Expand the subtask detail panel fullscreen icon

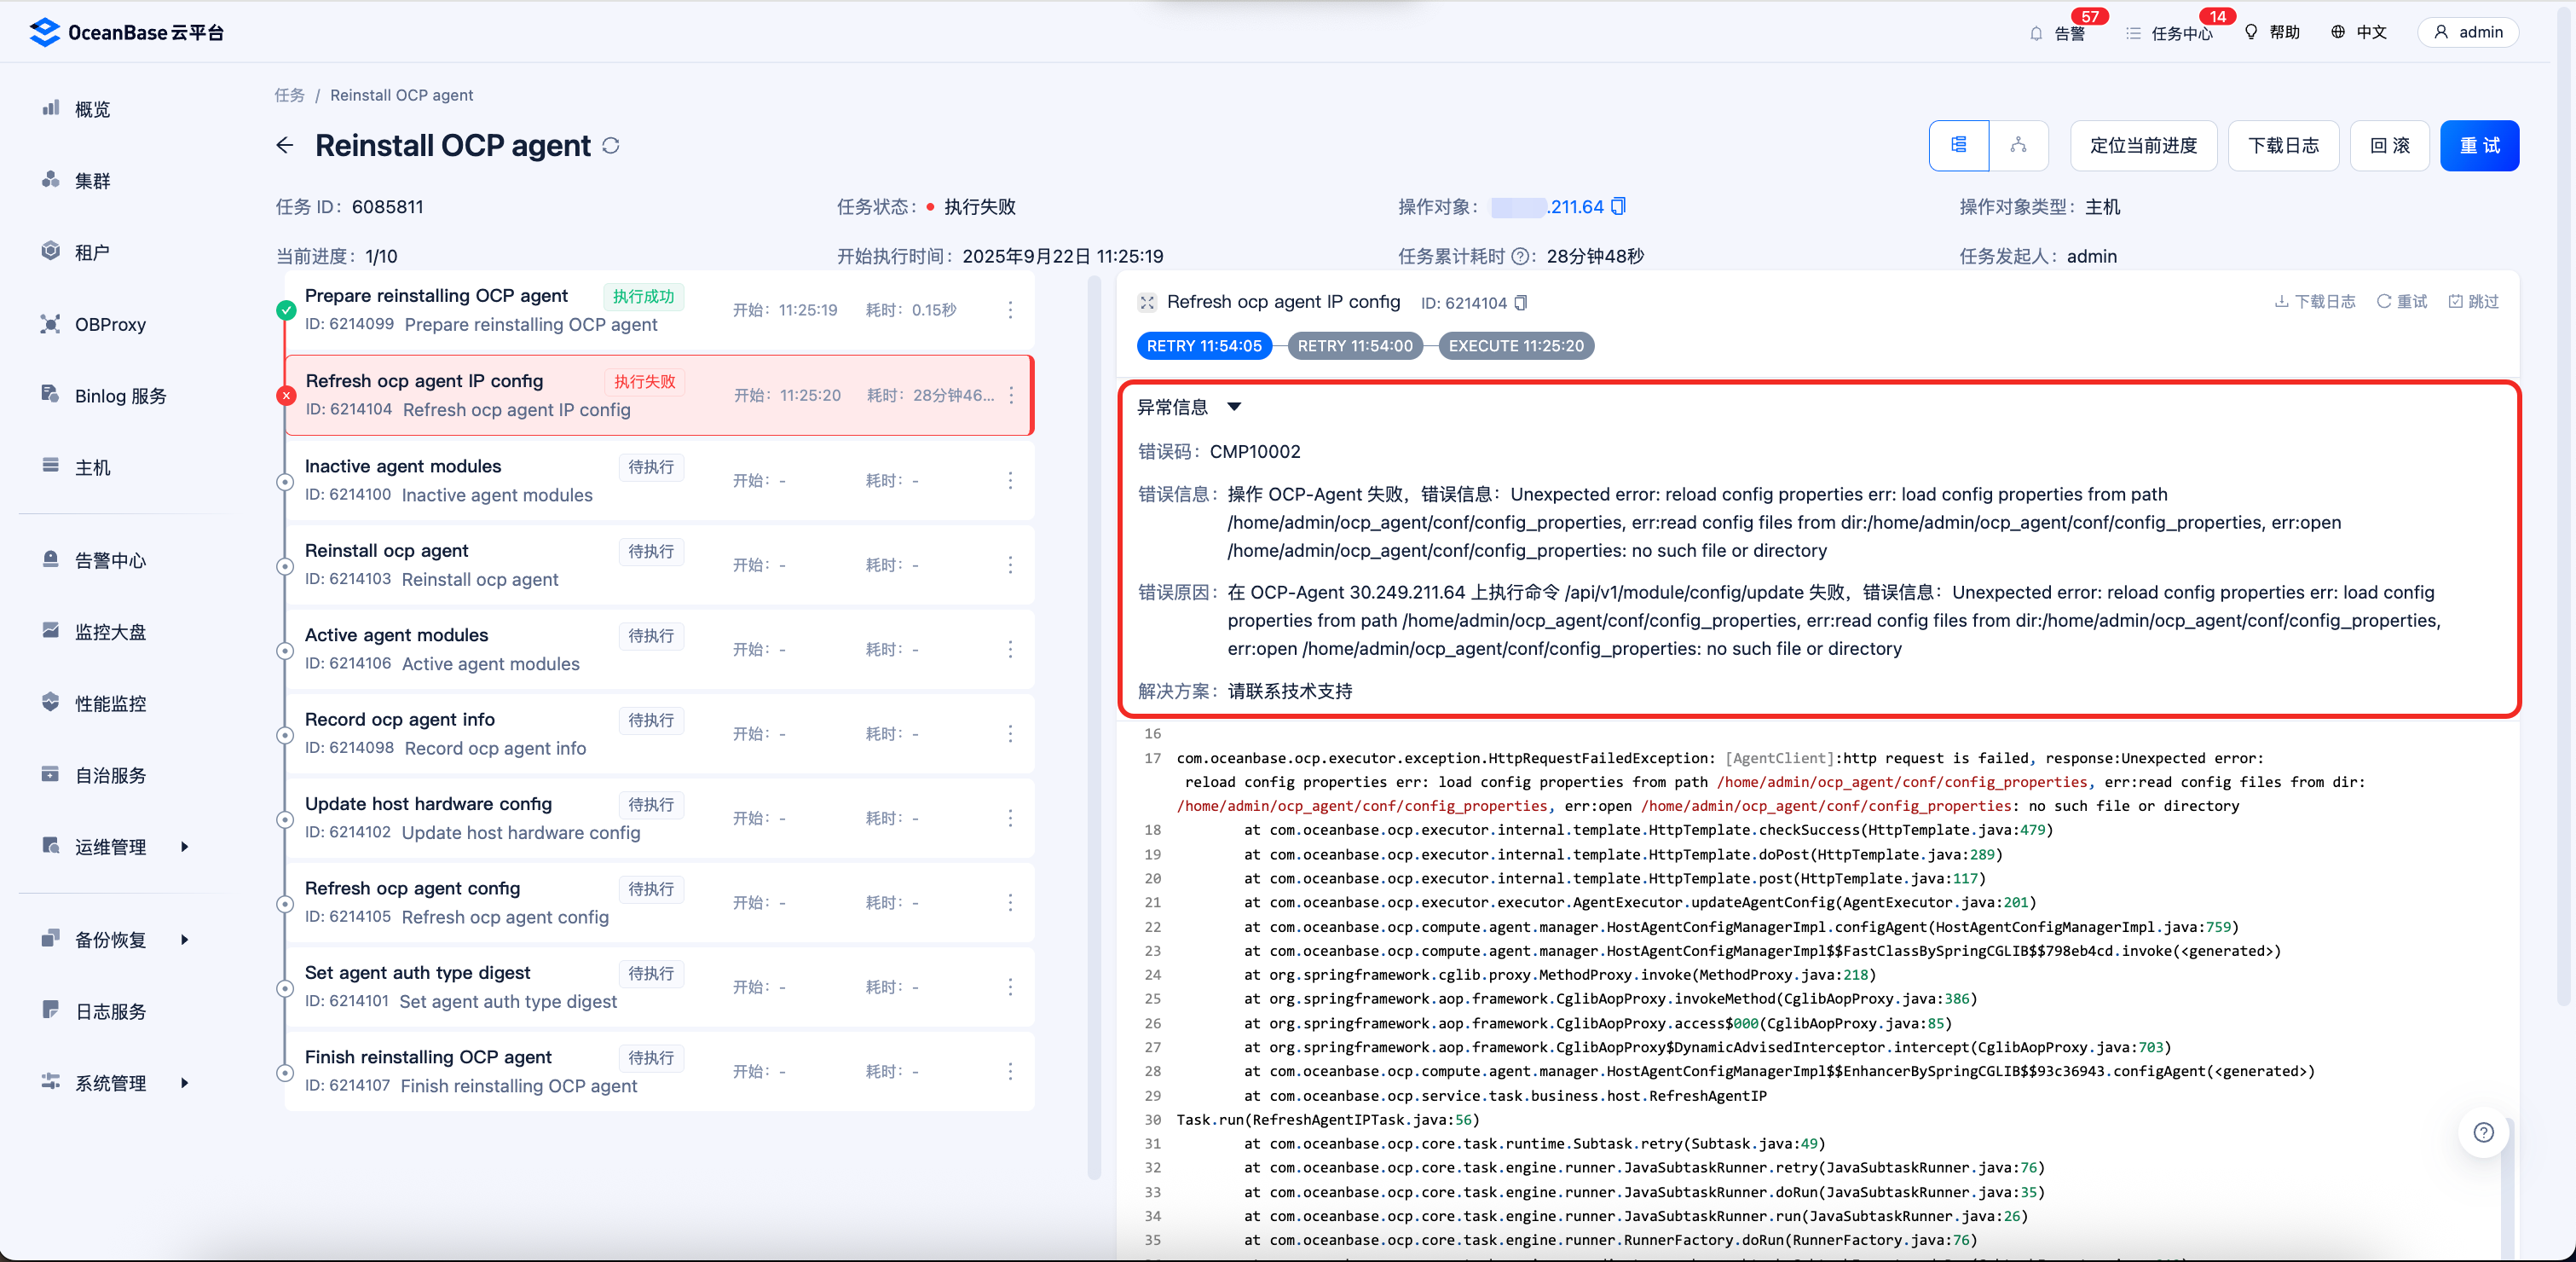point(1147,302)
